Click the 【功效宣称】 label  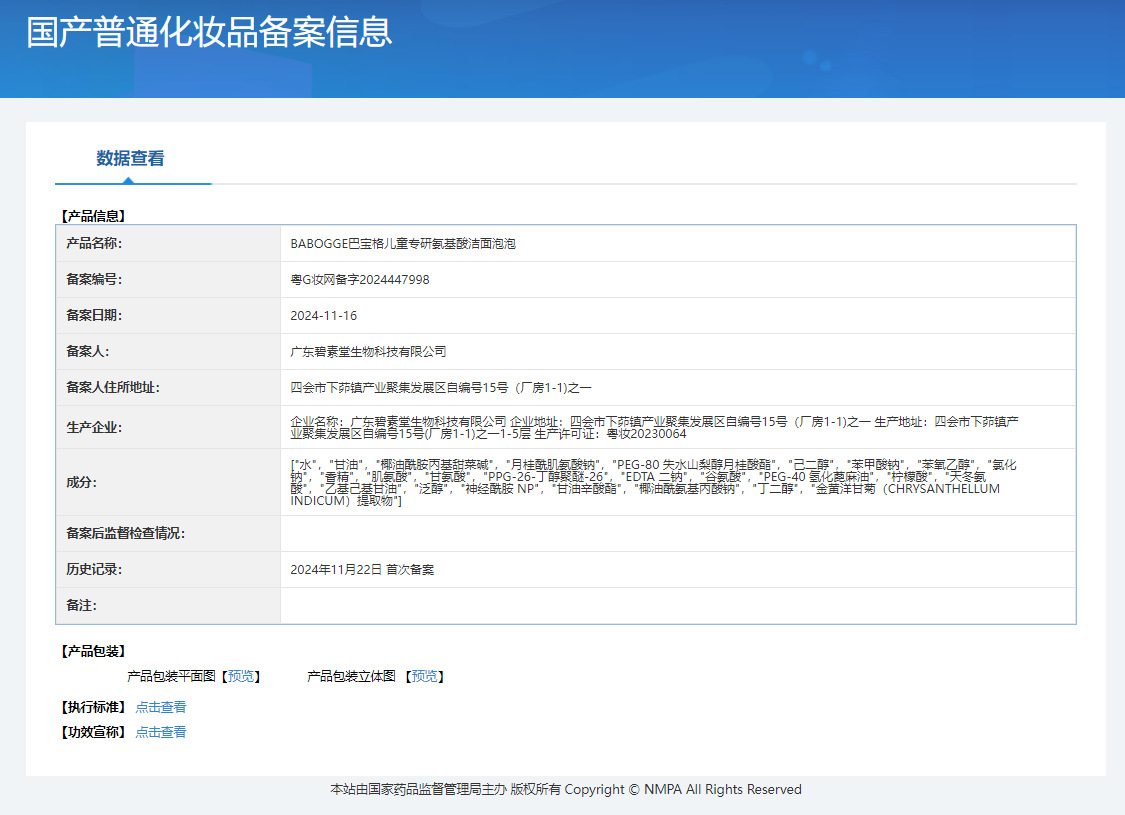[x=93, y=732]
